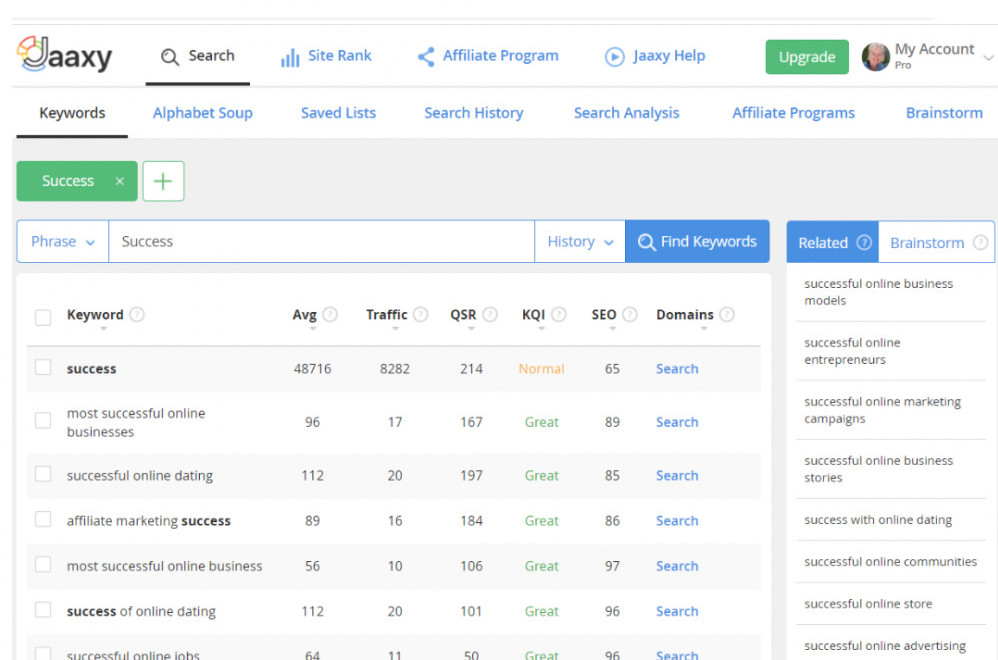Open the Search History tab

pyautogui.click(x=474, y=113)
